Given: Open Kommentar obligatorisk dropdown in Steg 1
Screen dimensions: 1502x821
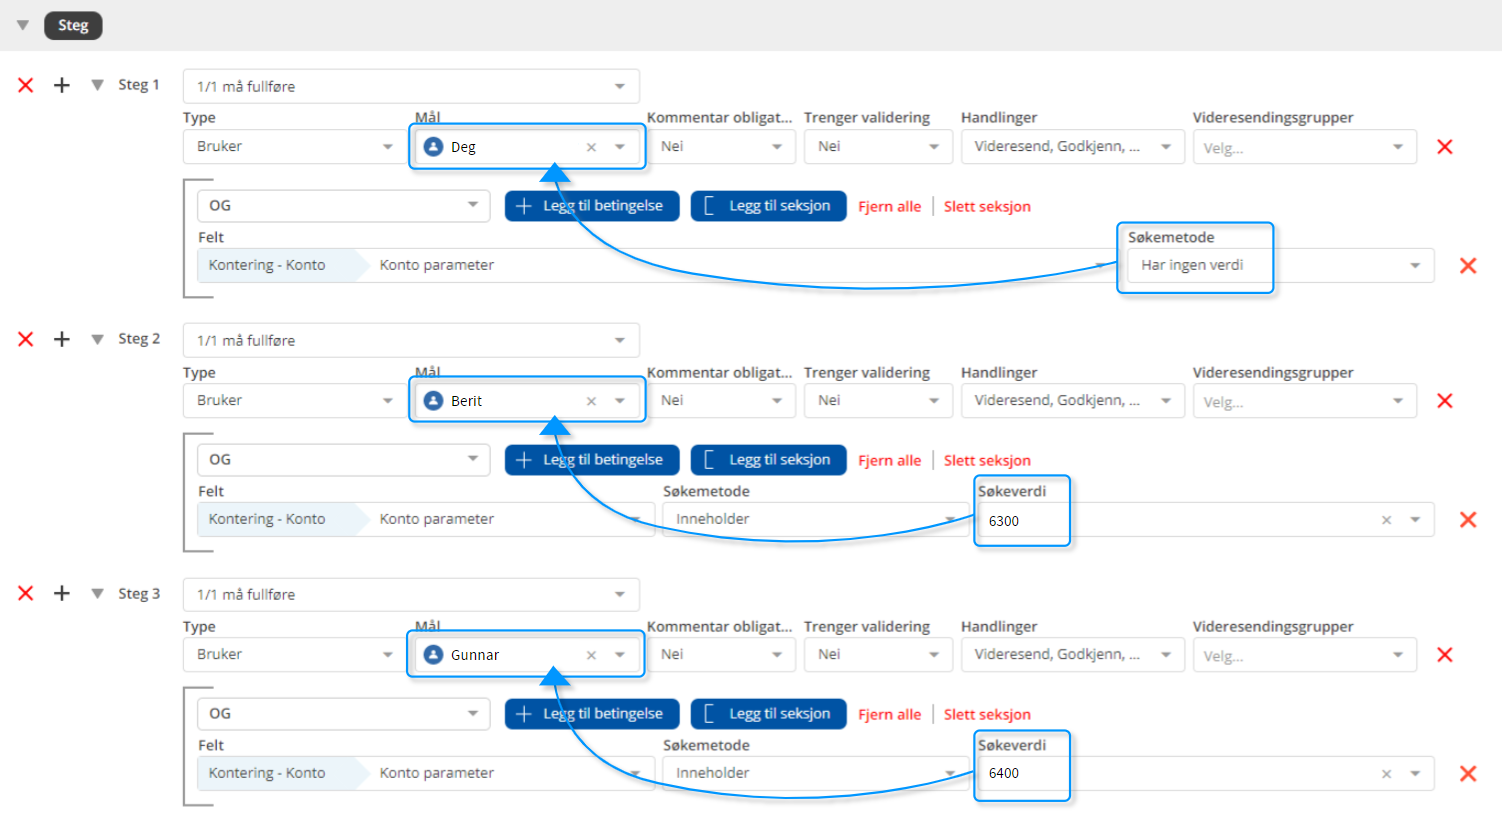Looking at the screenshot, I should [721, 147].
